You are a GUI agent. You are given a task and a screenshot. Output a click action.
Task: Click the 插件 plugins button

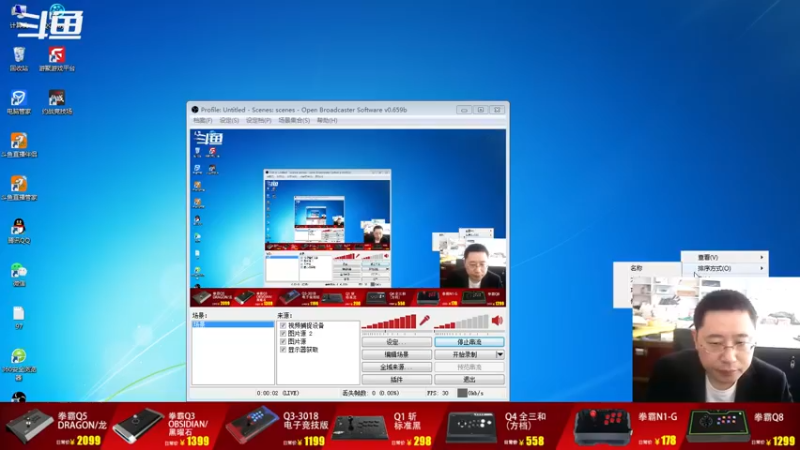(396, 379)
